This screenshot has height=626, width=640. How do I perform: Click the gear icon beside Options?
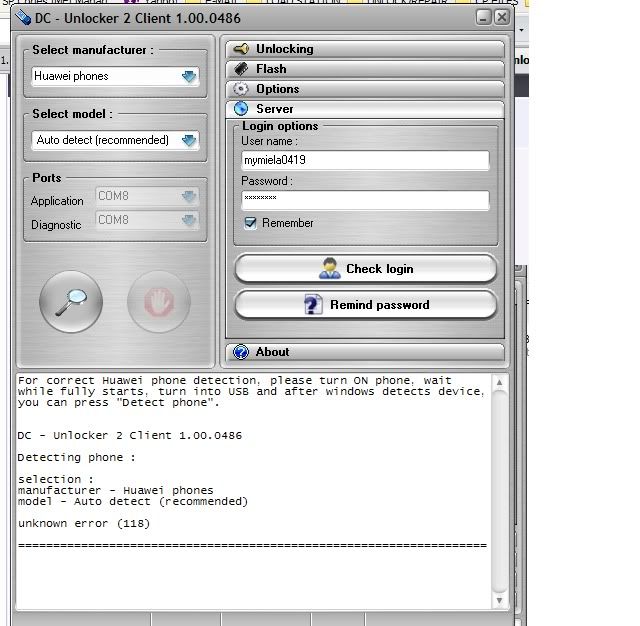pos(240,89)
